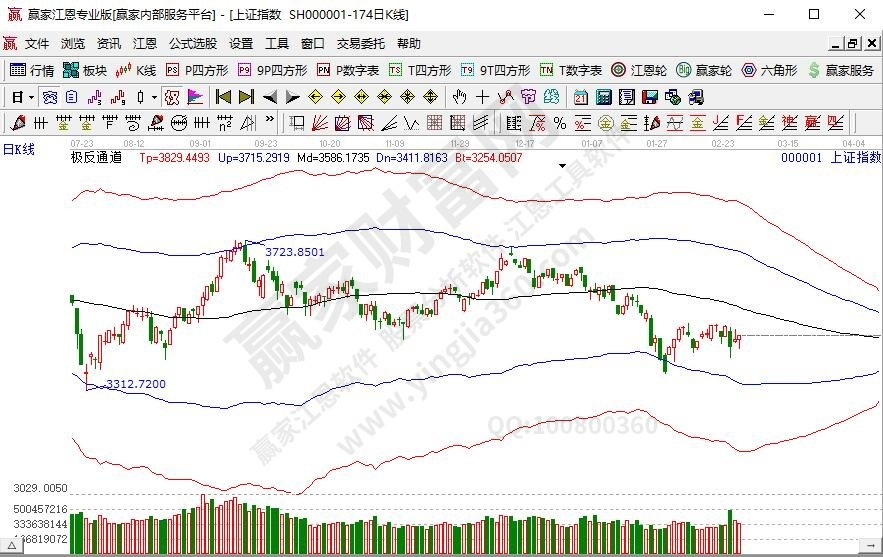Jump to first bar using skip-start arrow

coord(222,97)
